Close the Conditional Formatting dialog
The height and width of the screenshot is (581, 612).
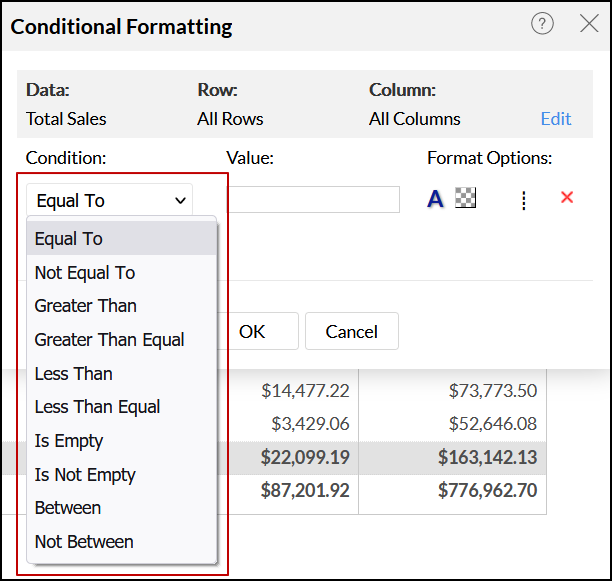click(589, 24)
